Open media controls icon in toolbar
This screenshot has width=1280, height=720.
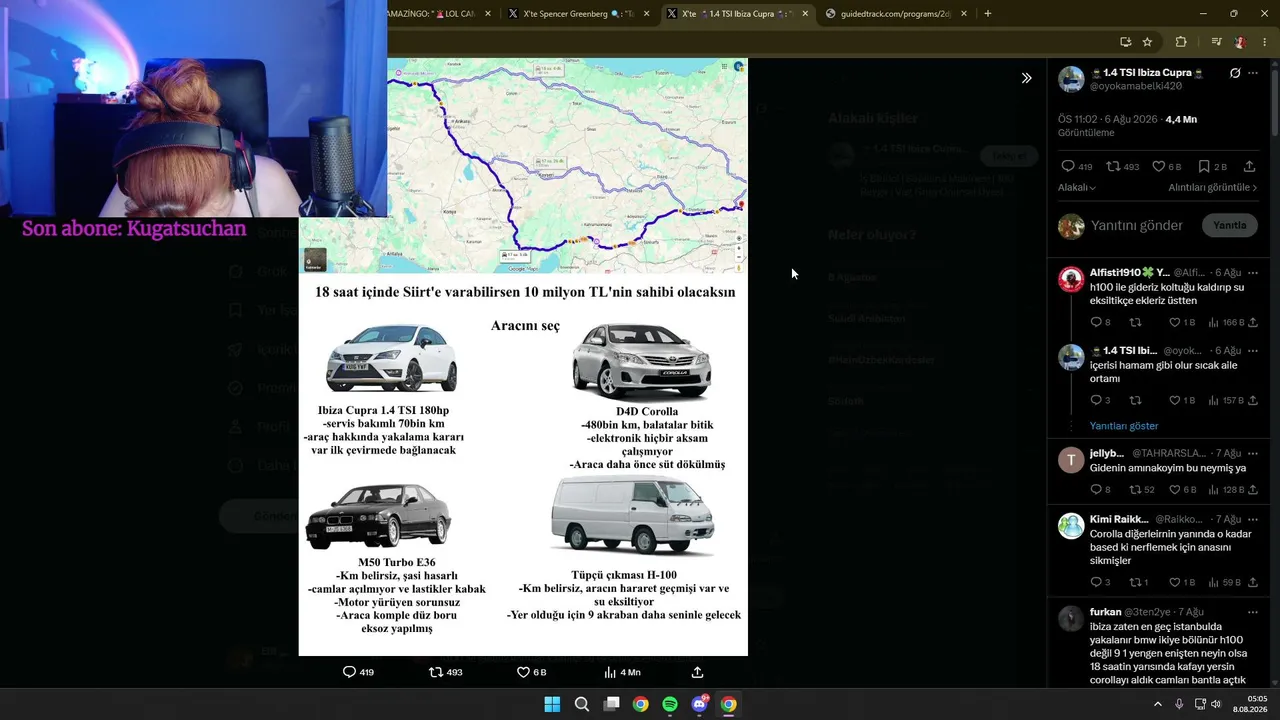(x=1216, y=42)
